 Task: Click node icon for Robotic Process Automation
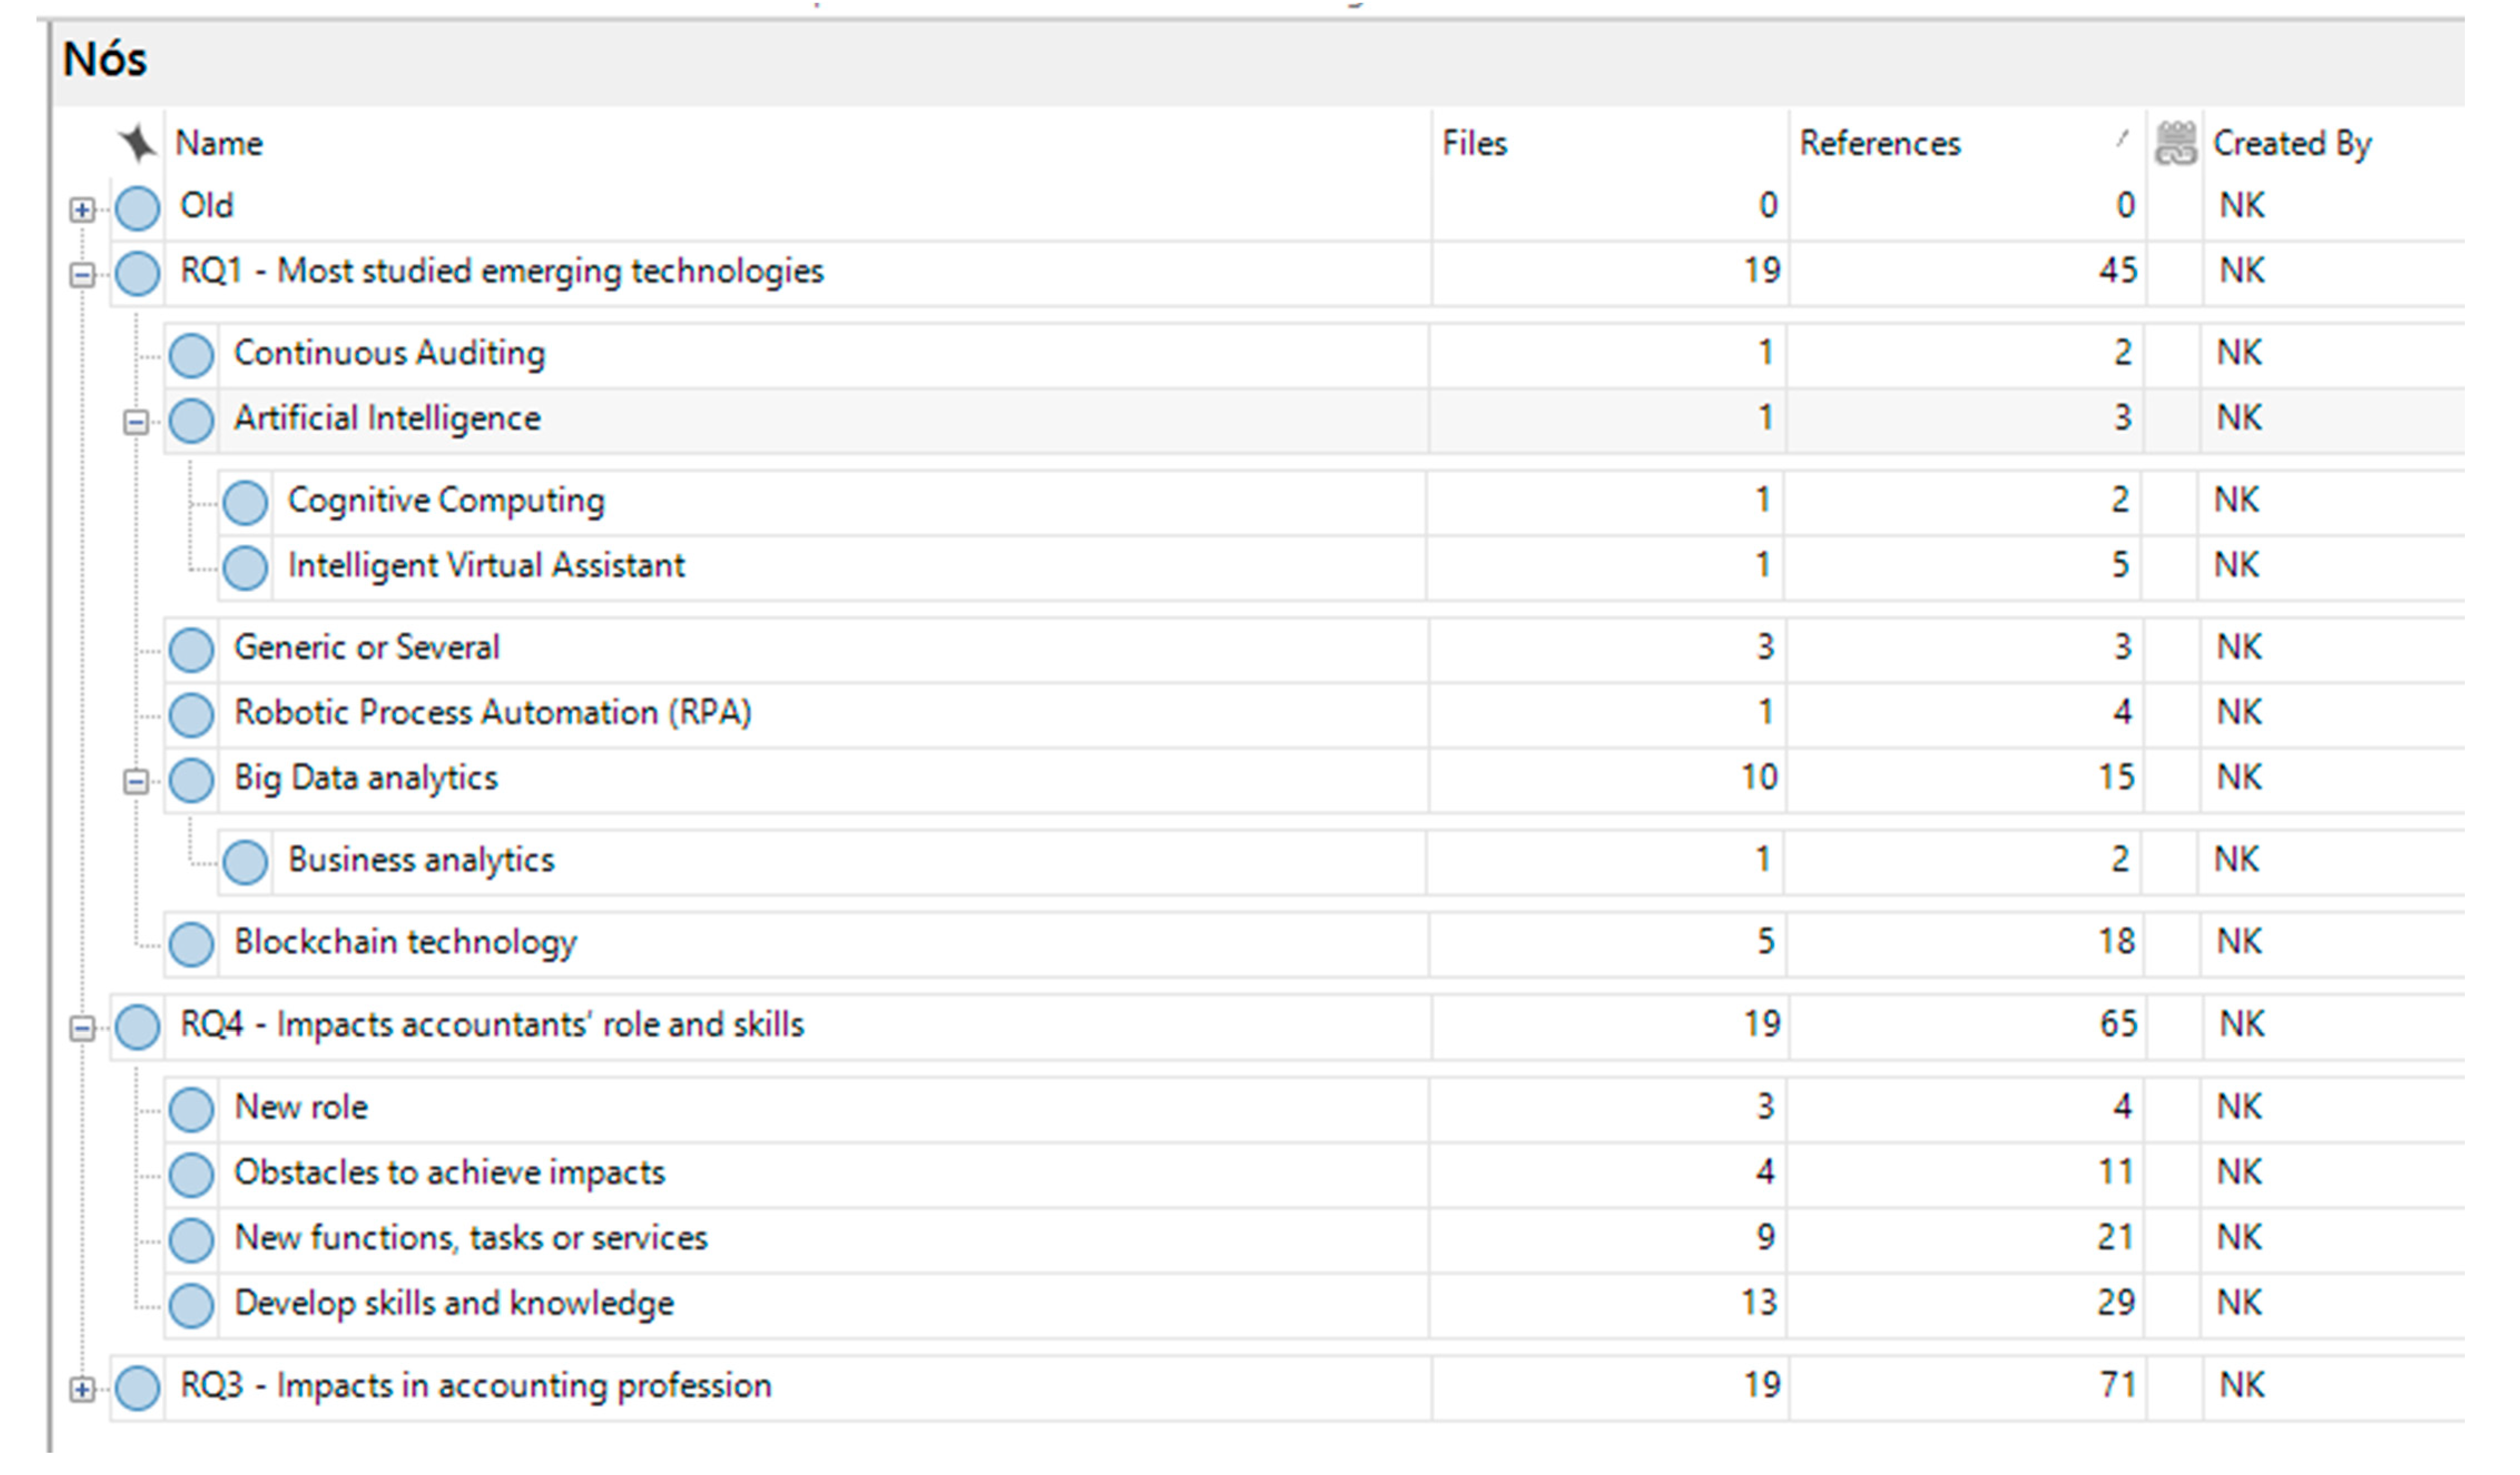pos(191,715)
